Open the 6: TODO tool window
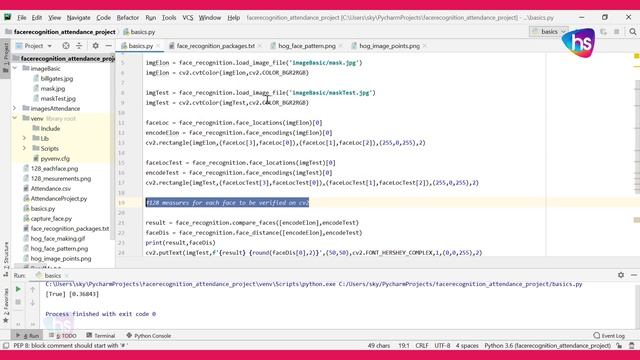The width and height of the screenshot is (640, 360). tap(63, 336)
